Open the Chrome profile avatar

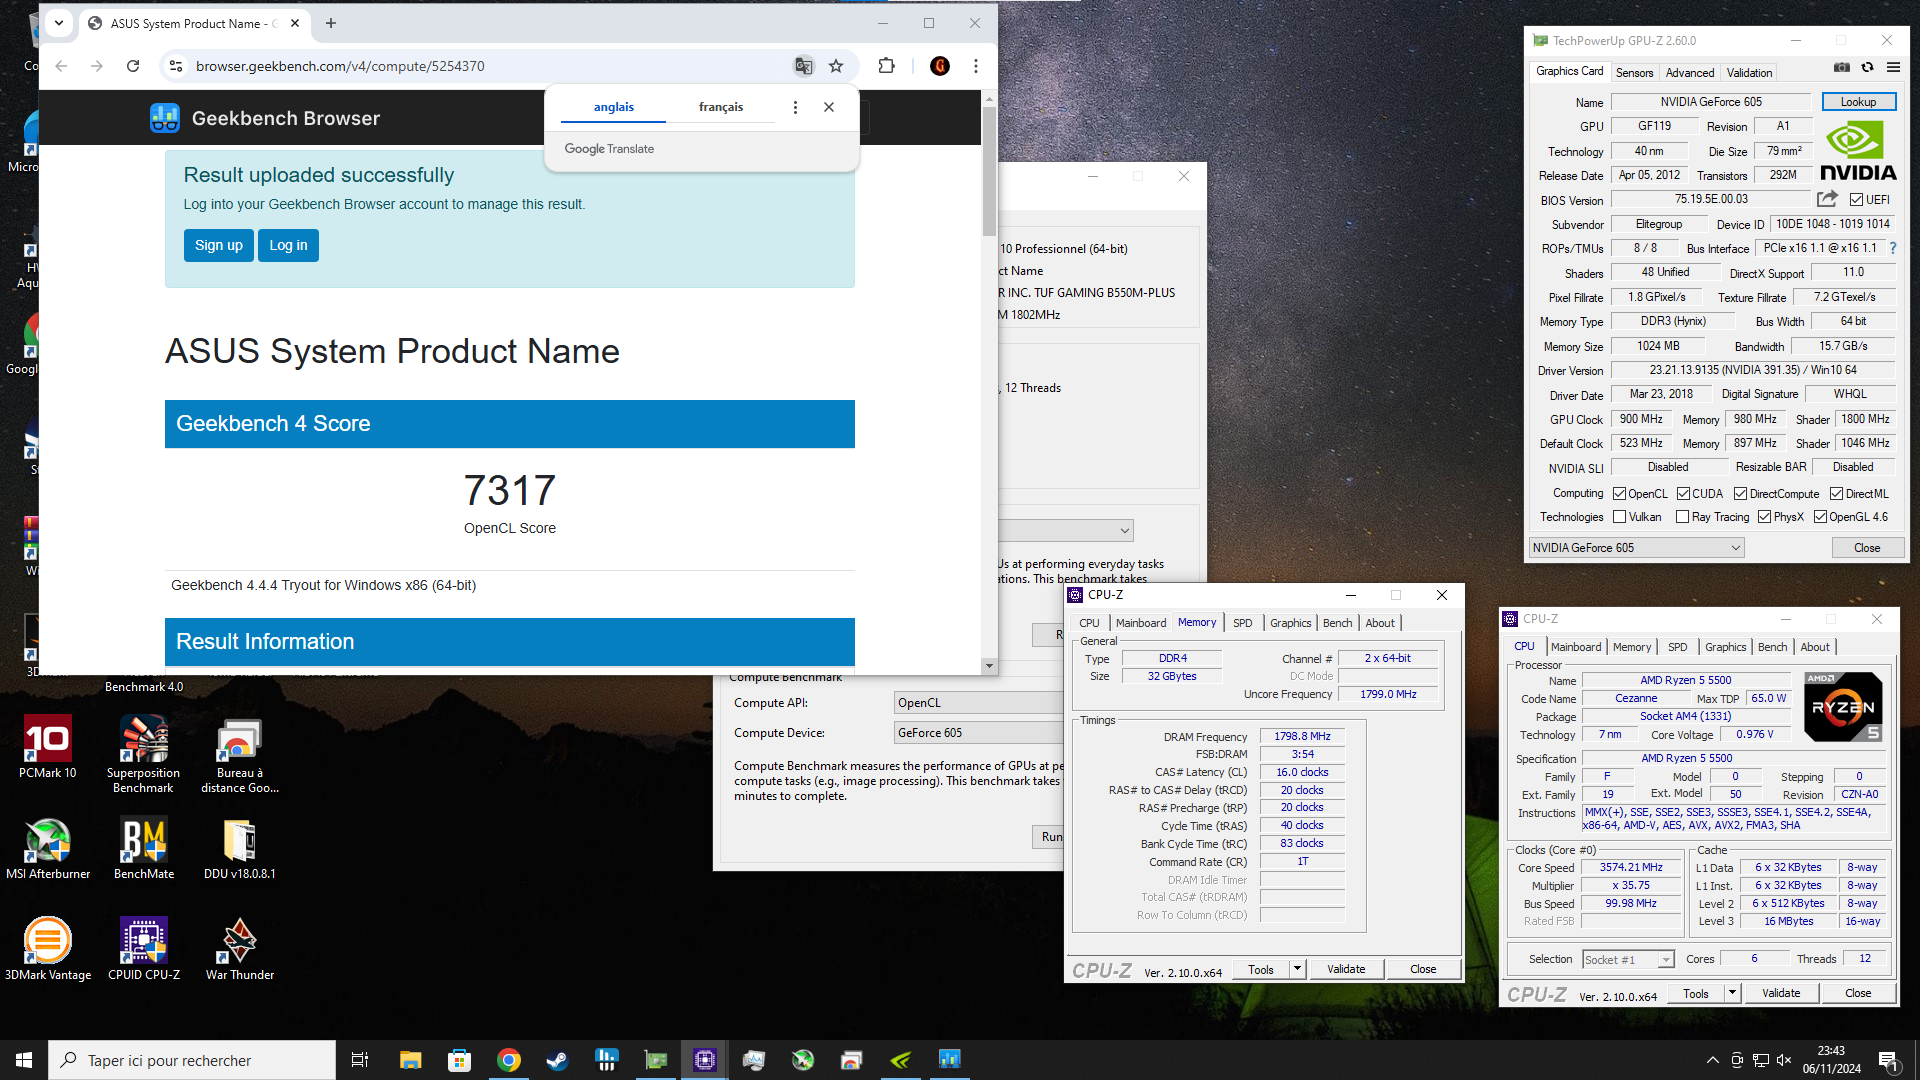(x=939, y=66)
